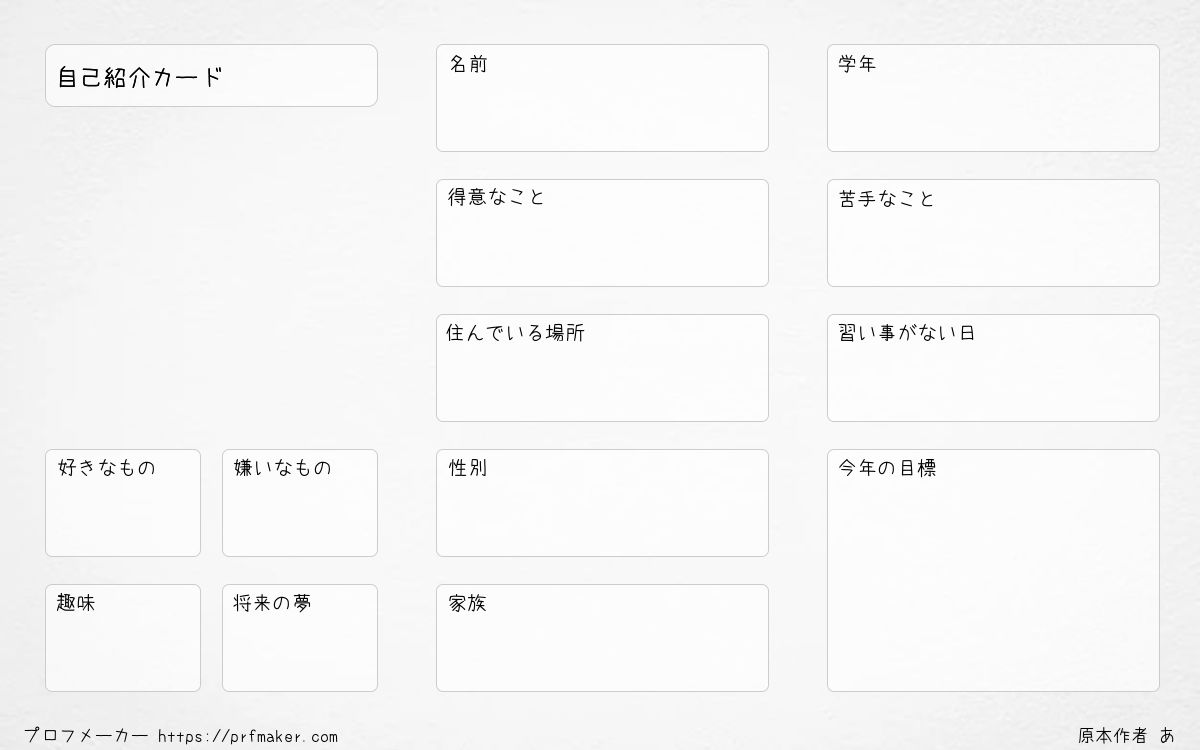The image size is (1200, 750).
Task: Click the 今年の目標 large field box
Action: point(993,570)
